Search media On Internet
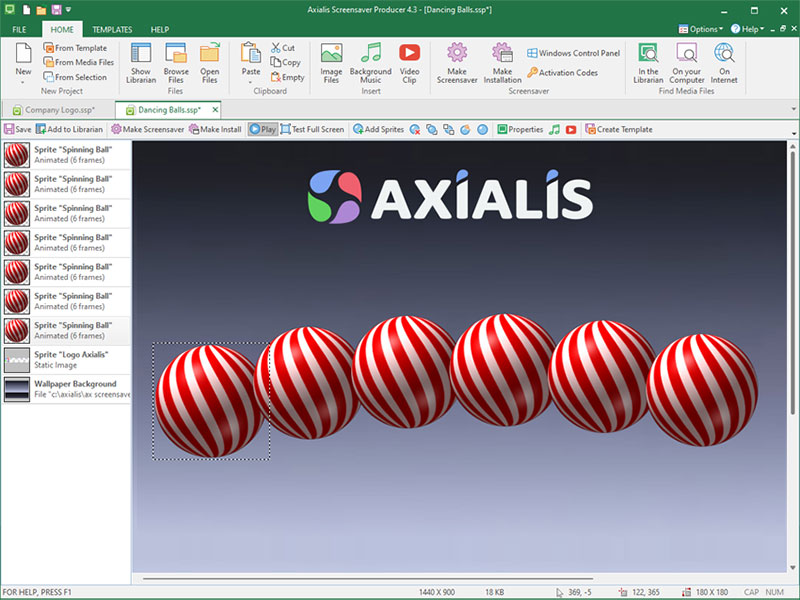 coord(725,62)
